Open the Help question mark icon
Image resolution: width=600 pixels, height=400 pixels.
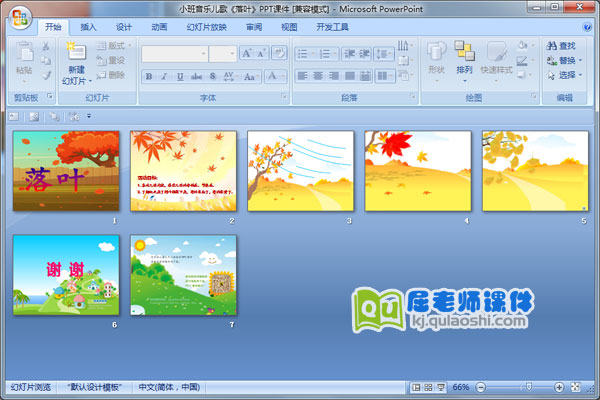[587, 27]
